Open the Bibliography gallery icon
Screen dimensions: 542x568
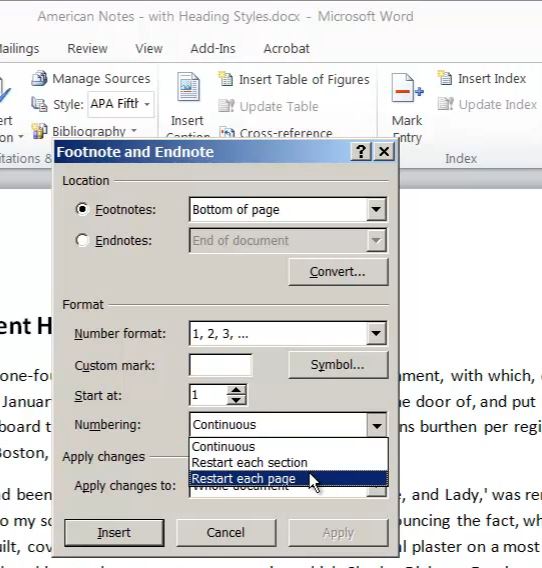pyautogui.click(x=39, y=131)
